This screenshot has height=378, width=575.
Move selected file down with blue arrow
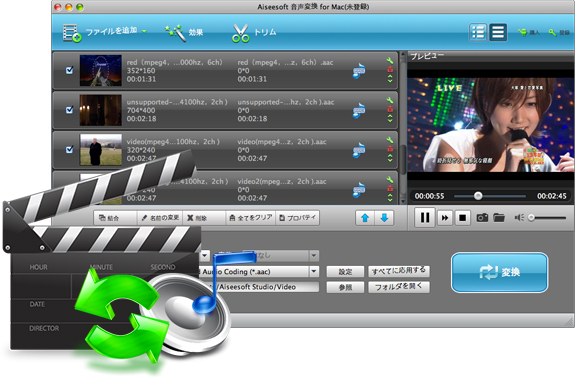(384, 218)
